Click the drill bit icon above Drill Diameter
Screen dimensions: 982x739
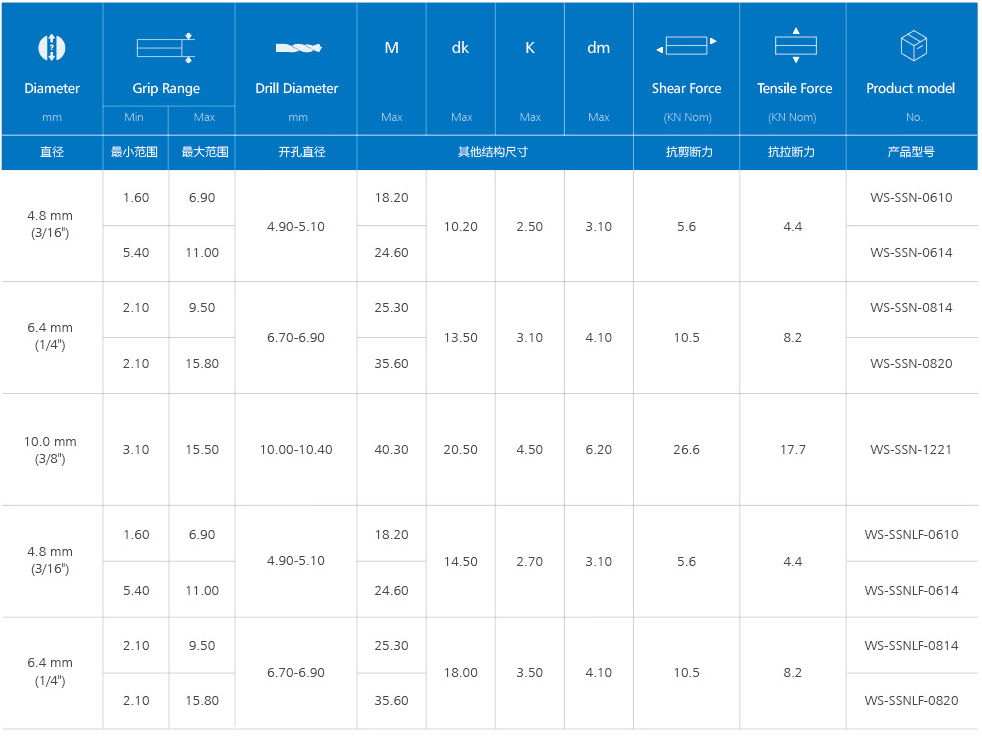pos(295,46)
